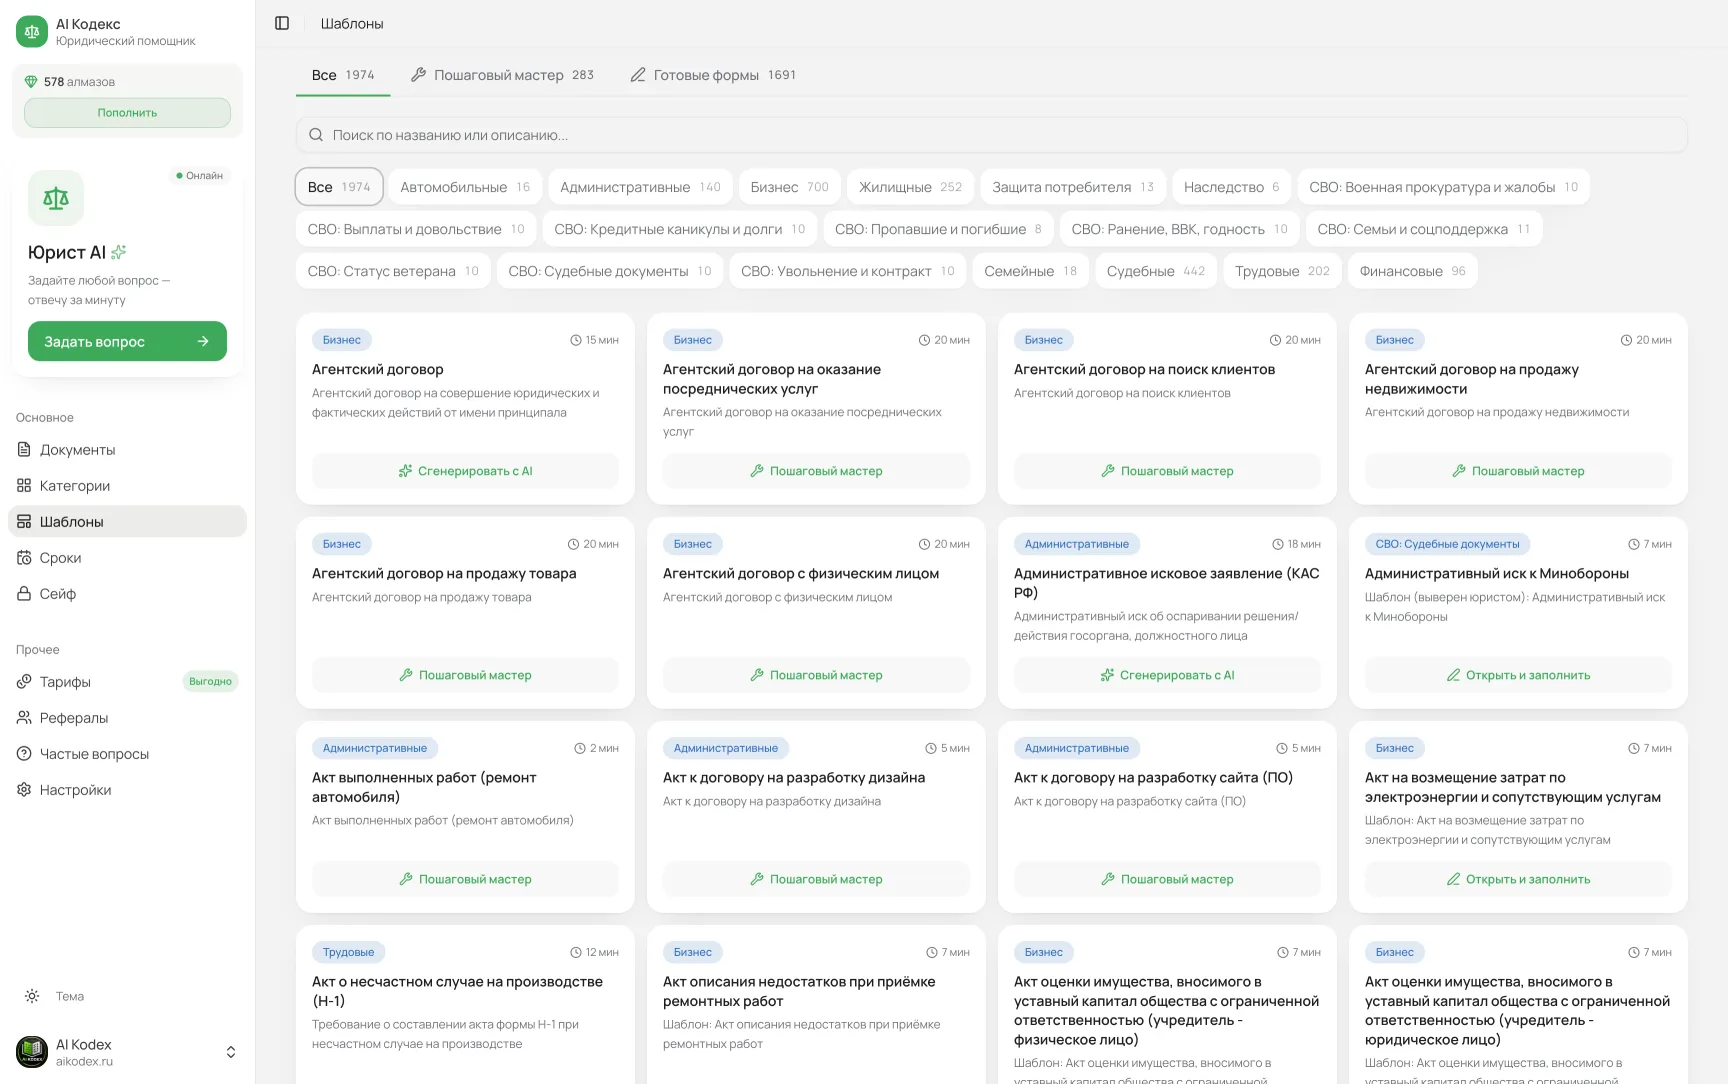Open the Настройки menu item

[127, 790]
